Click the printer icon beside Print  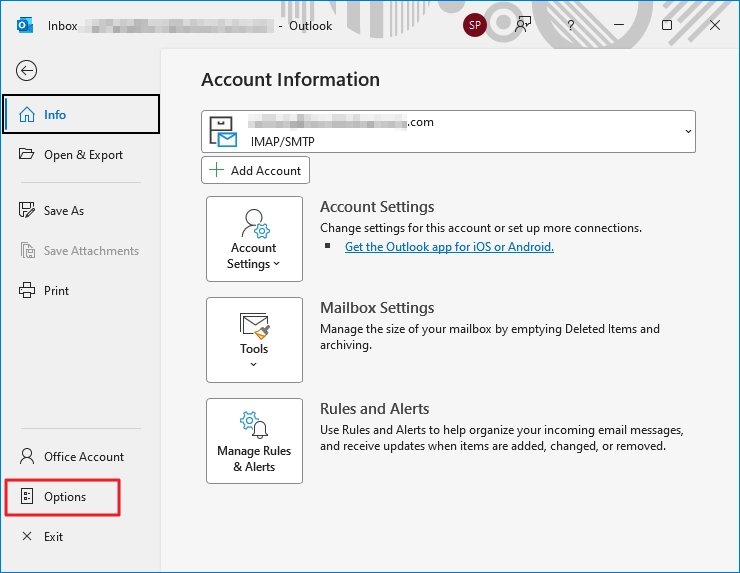point(27,290)
